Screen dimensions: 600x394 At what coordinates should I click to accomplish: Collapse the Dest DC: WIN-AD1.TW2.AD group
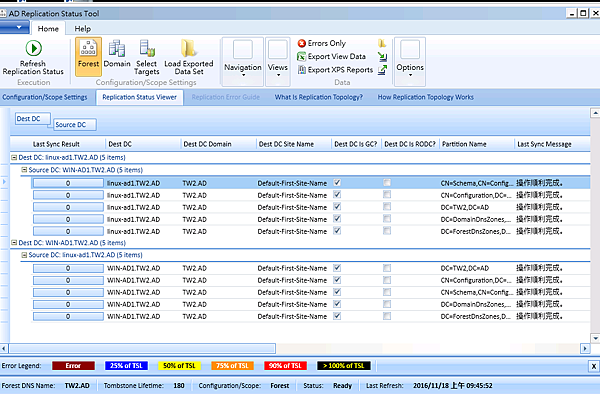(14, 243)
